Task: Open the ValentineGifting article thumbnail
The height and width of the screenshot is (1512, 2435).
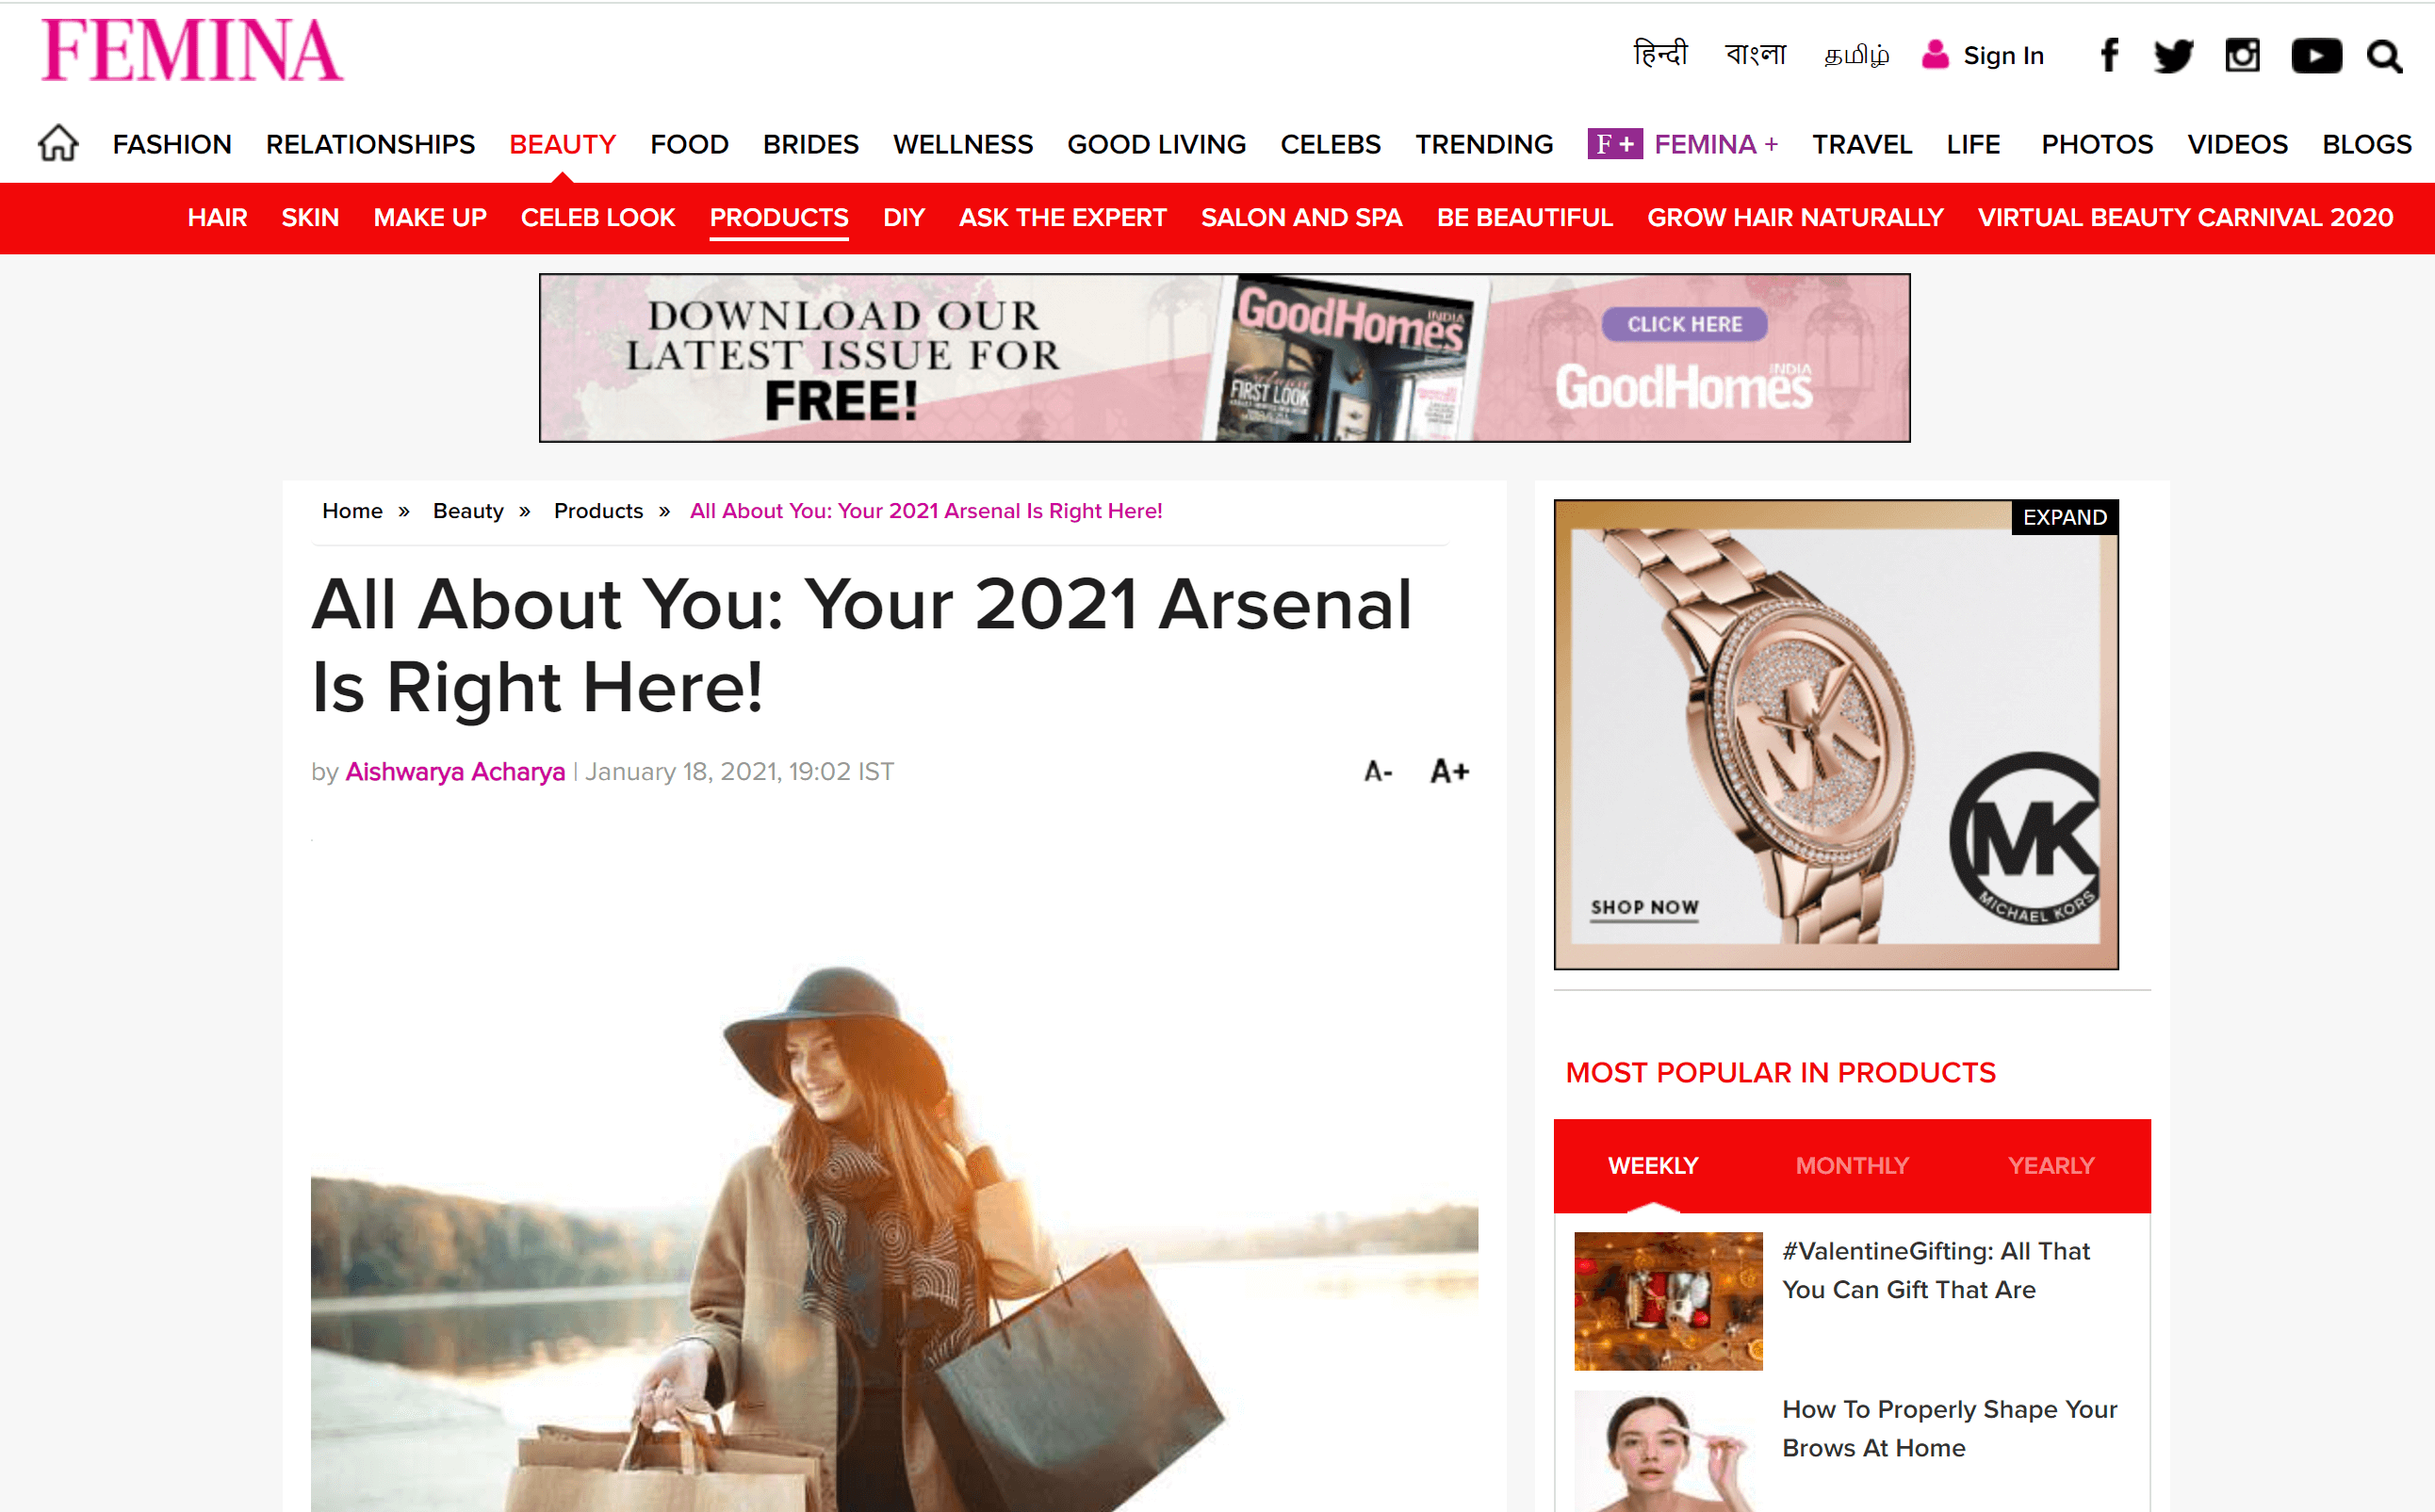Action: (x=1668, y=1300)
